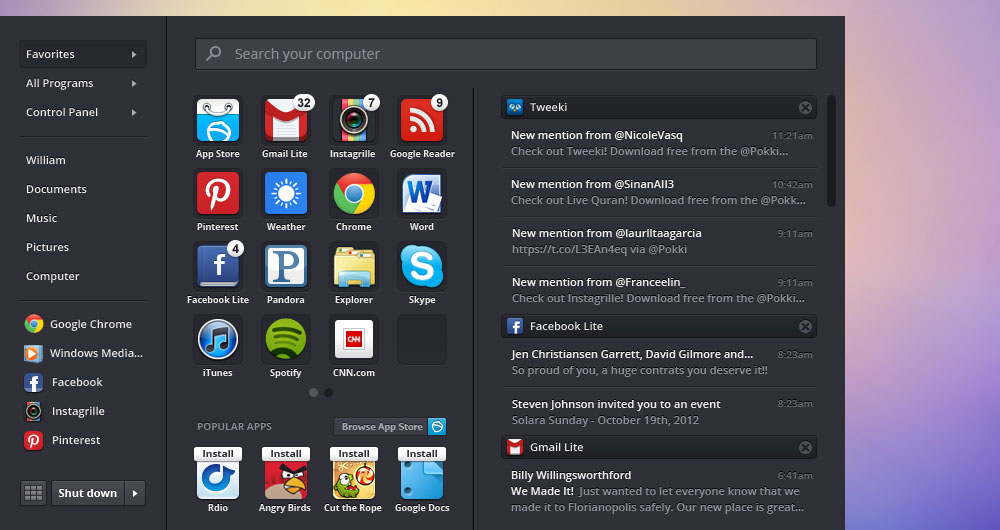
Task: Open the CNN.com app icon
Action: click(353, 340)
